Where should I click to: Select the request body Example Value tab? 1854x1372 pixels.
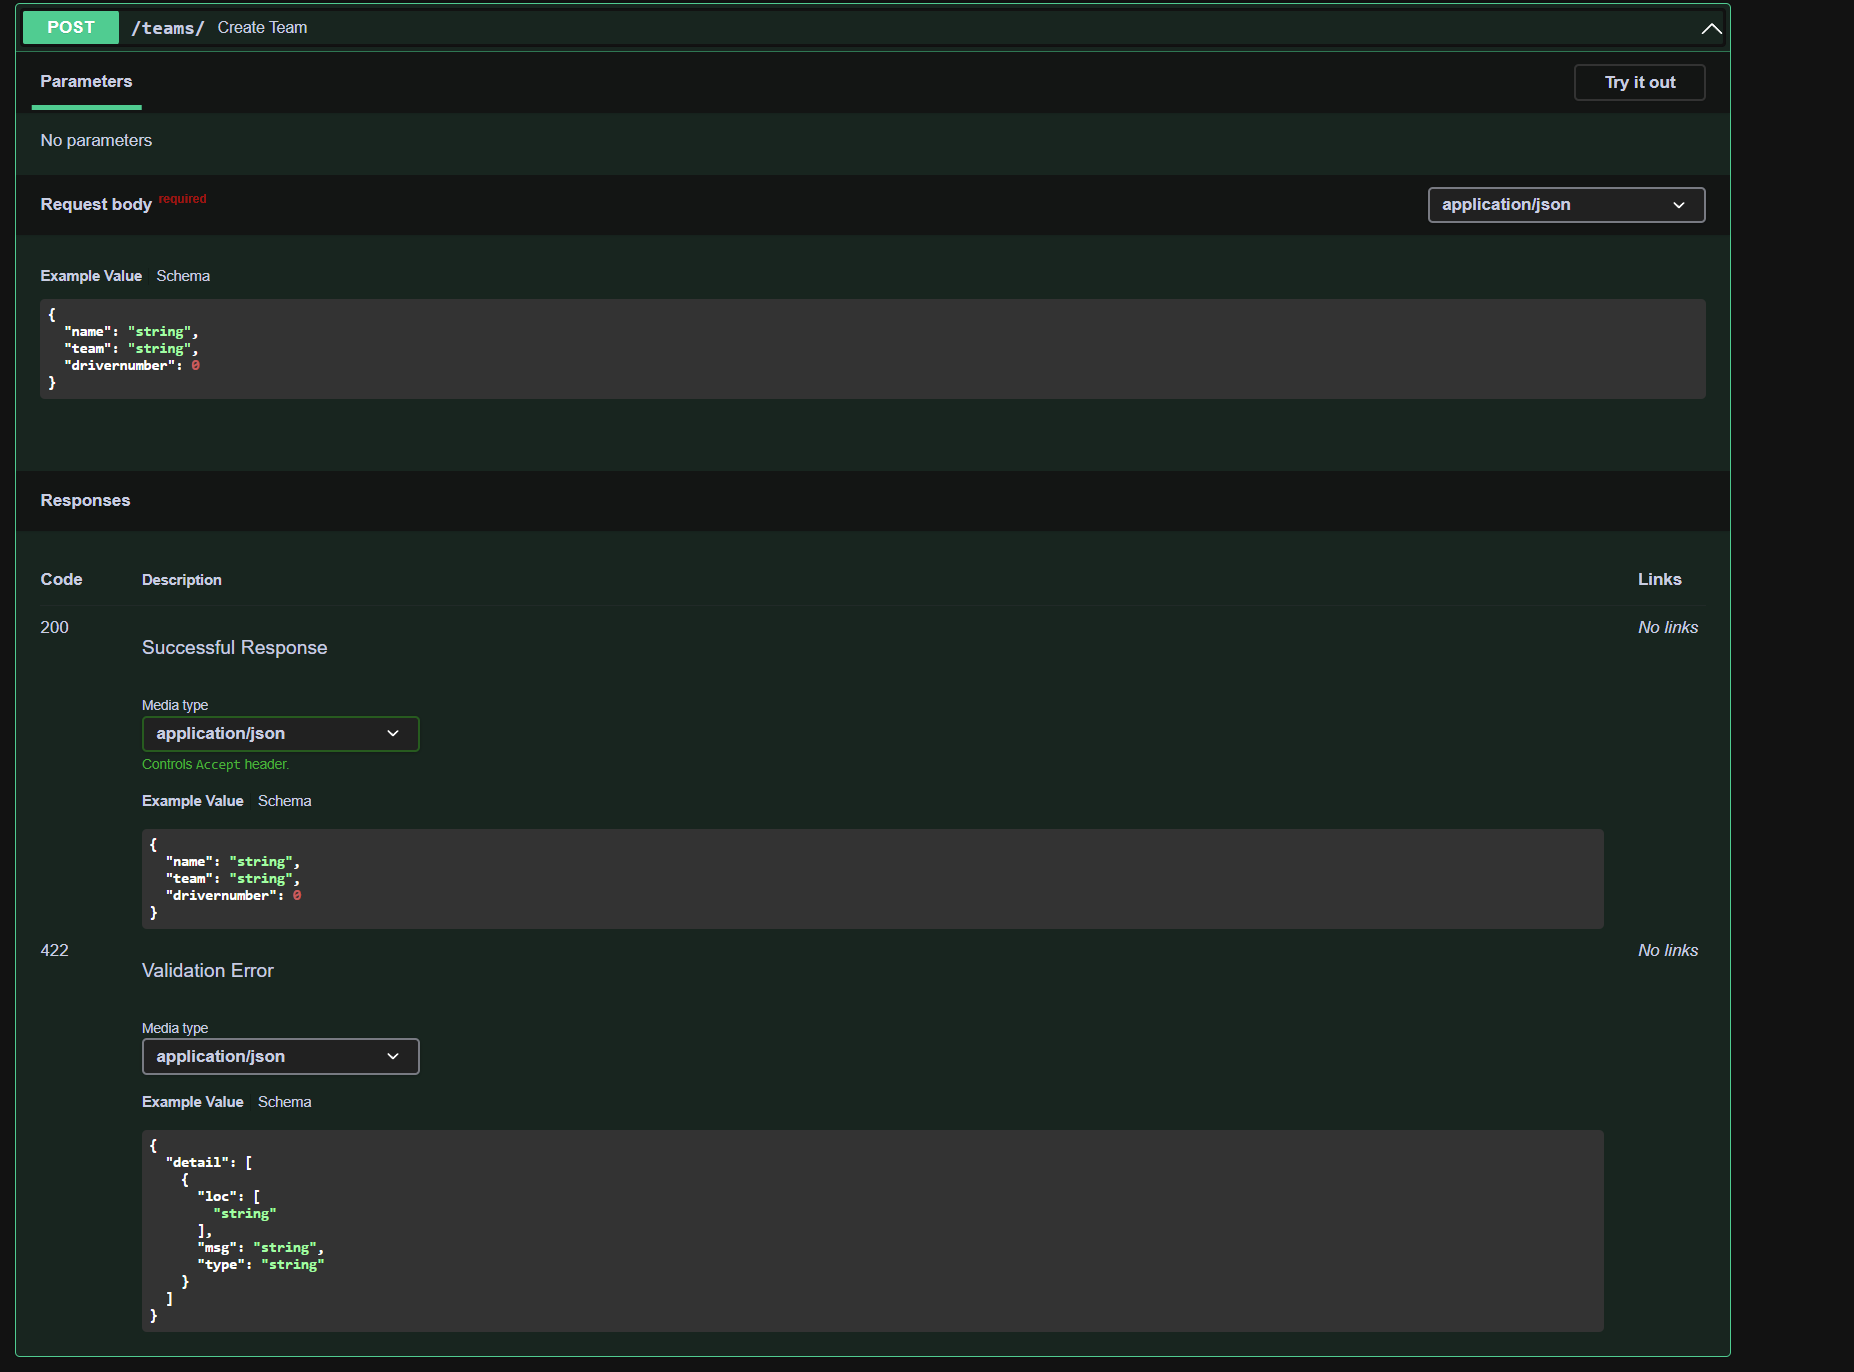[91, 276]
